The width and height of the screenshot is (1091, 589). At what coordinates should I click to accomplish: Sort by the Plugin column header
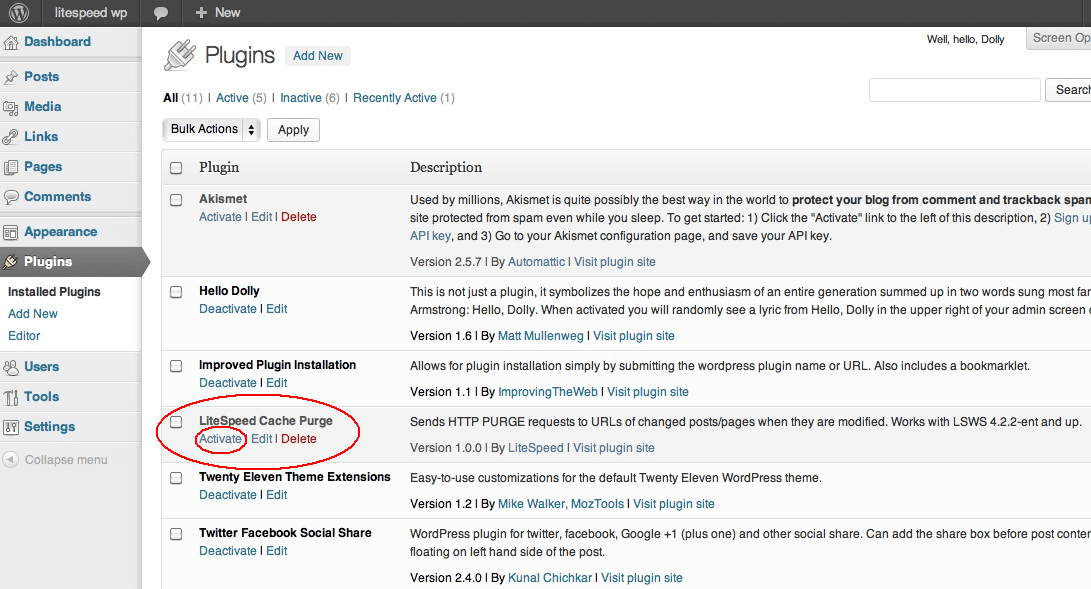218,167
